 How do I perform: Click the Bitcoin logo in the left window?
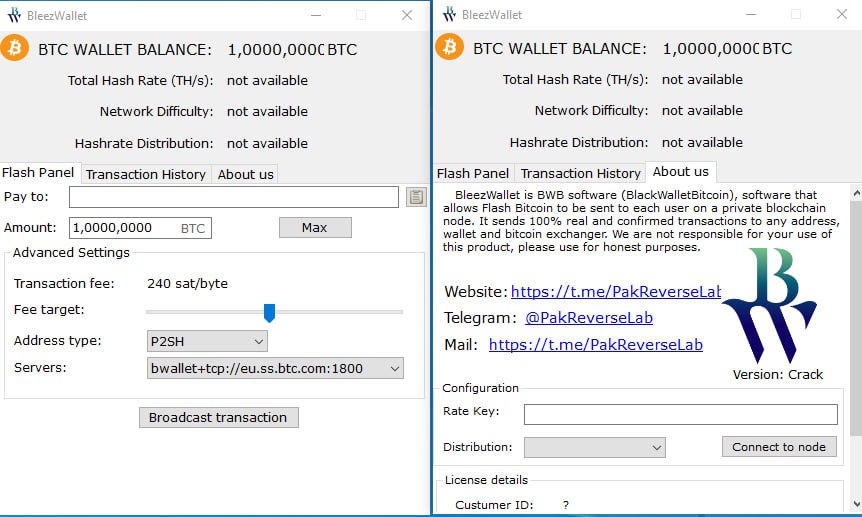point(15,48)
